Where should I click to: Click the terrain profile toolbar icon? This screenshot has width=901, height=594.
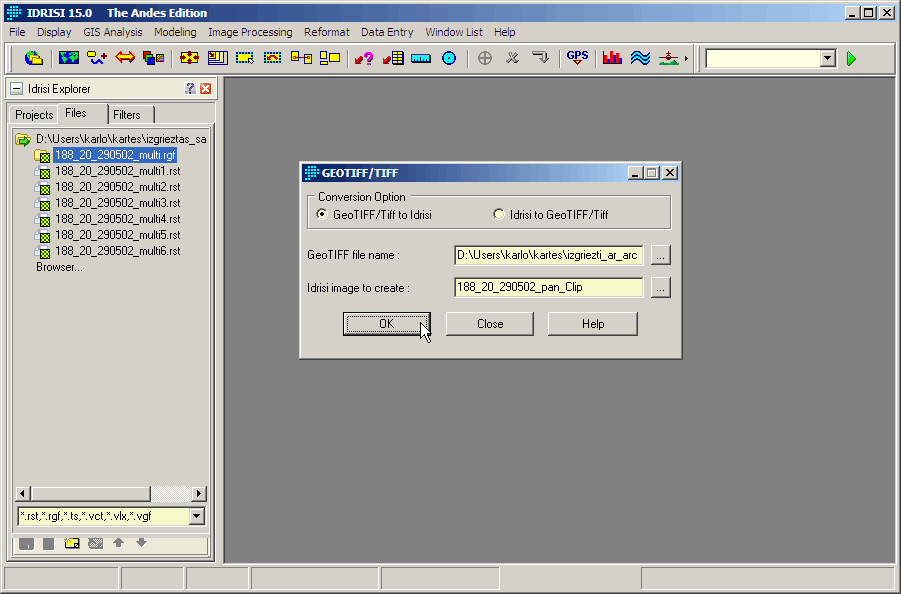pos(668,58)
